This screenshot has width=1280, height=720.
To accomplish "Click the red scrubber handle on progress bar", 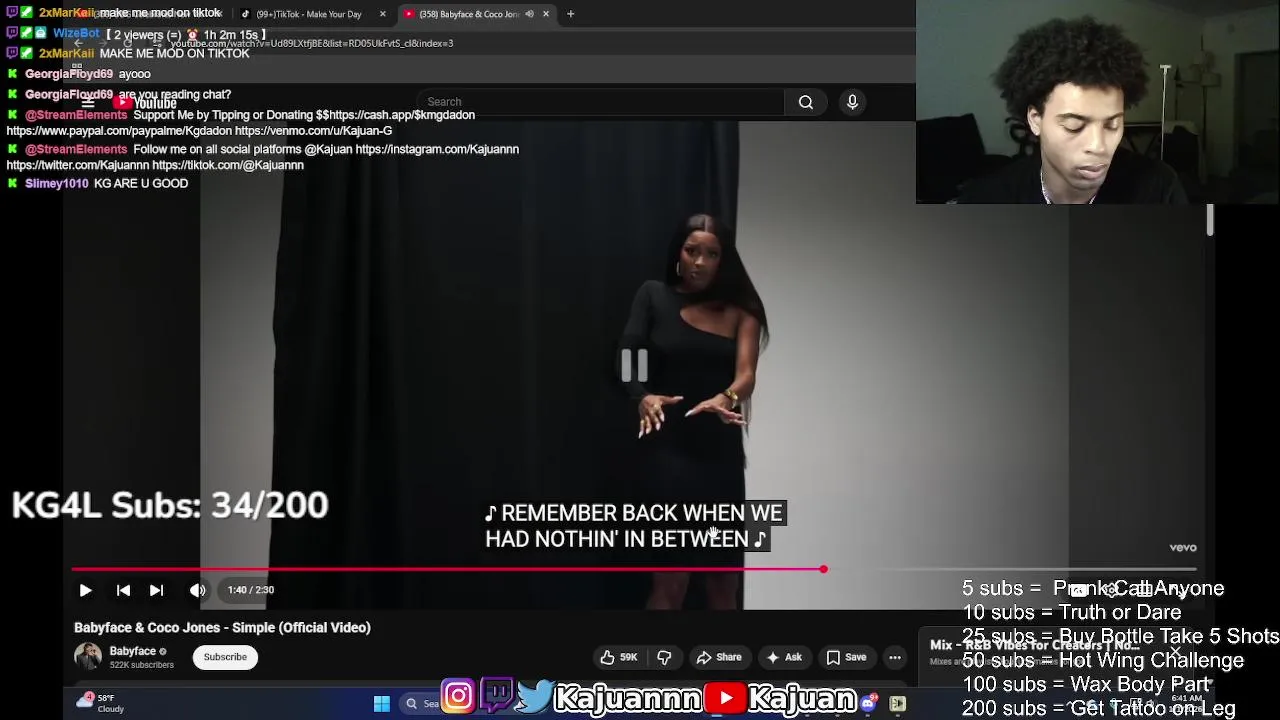I will [x=823, y=569].
